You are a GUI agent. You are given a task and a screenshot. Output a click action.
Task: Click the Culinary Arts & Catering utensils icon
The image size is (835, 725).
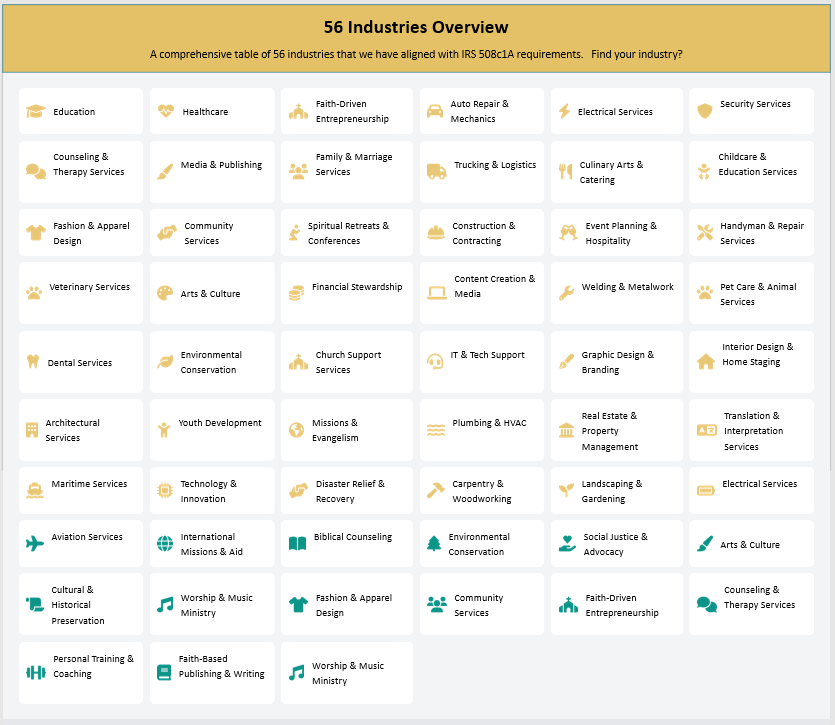[x=566, y=172]
